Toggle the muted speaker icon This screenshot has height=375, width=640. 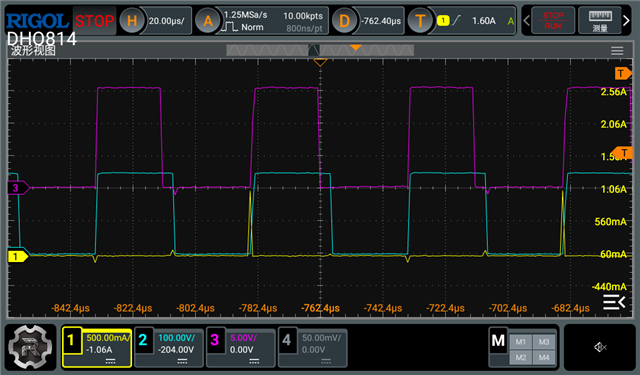[x=600, y=347]
